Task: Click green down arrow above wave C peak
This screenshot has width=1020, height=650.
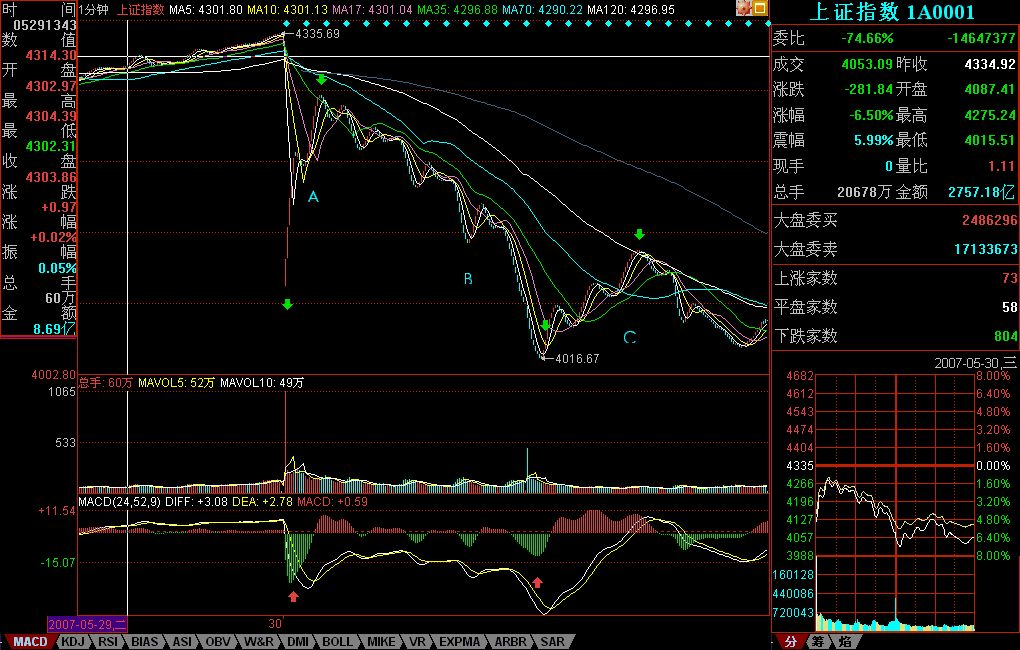Action: [639, 235]
